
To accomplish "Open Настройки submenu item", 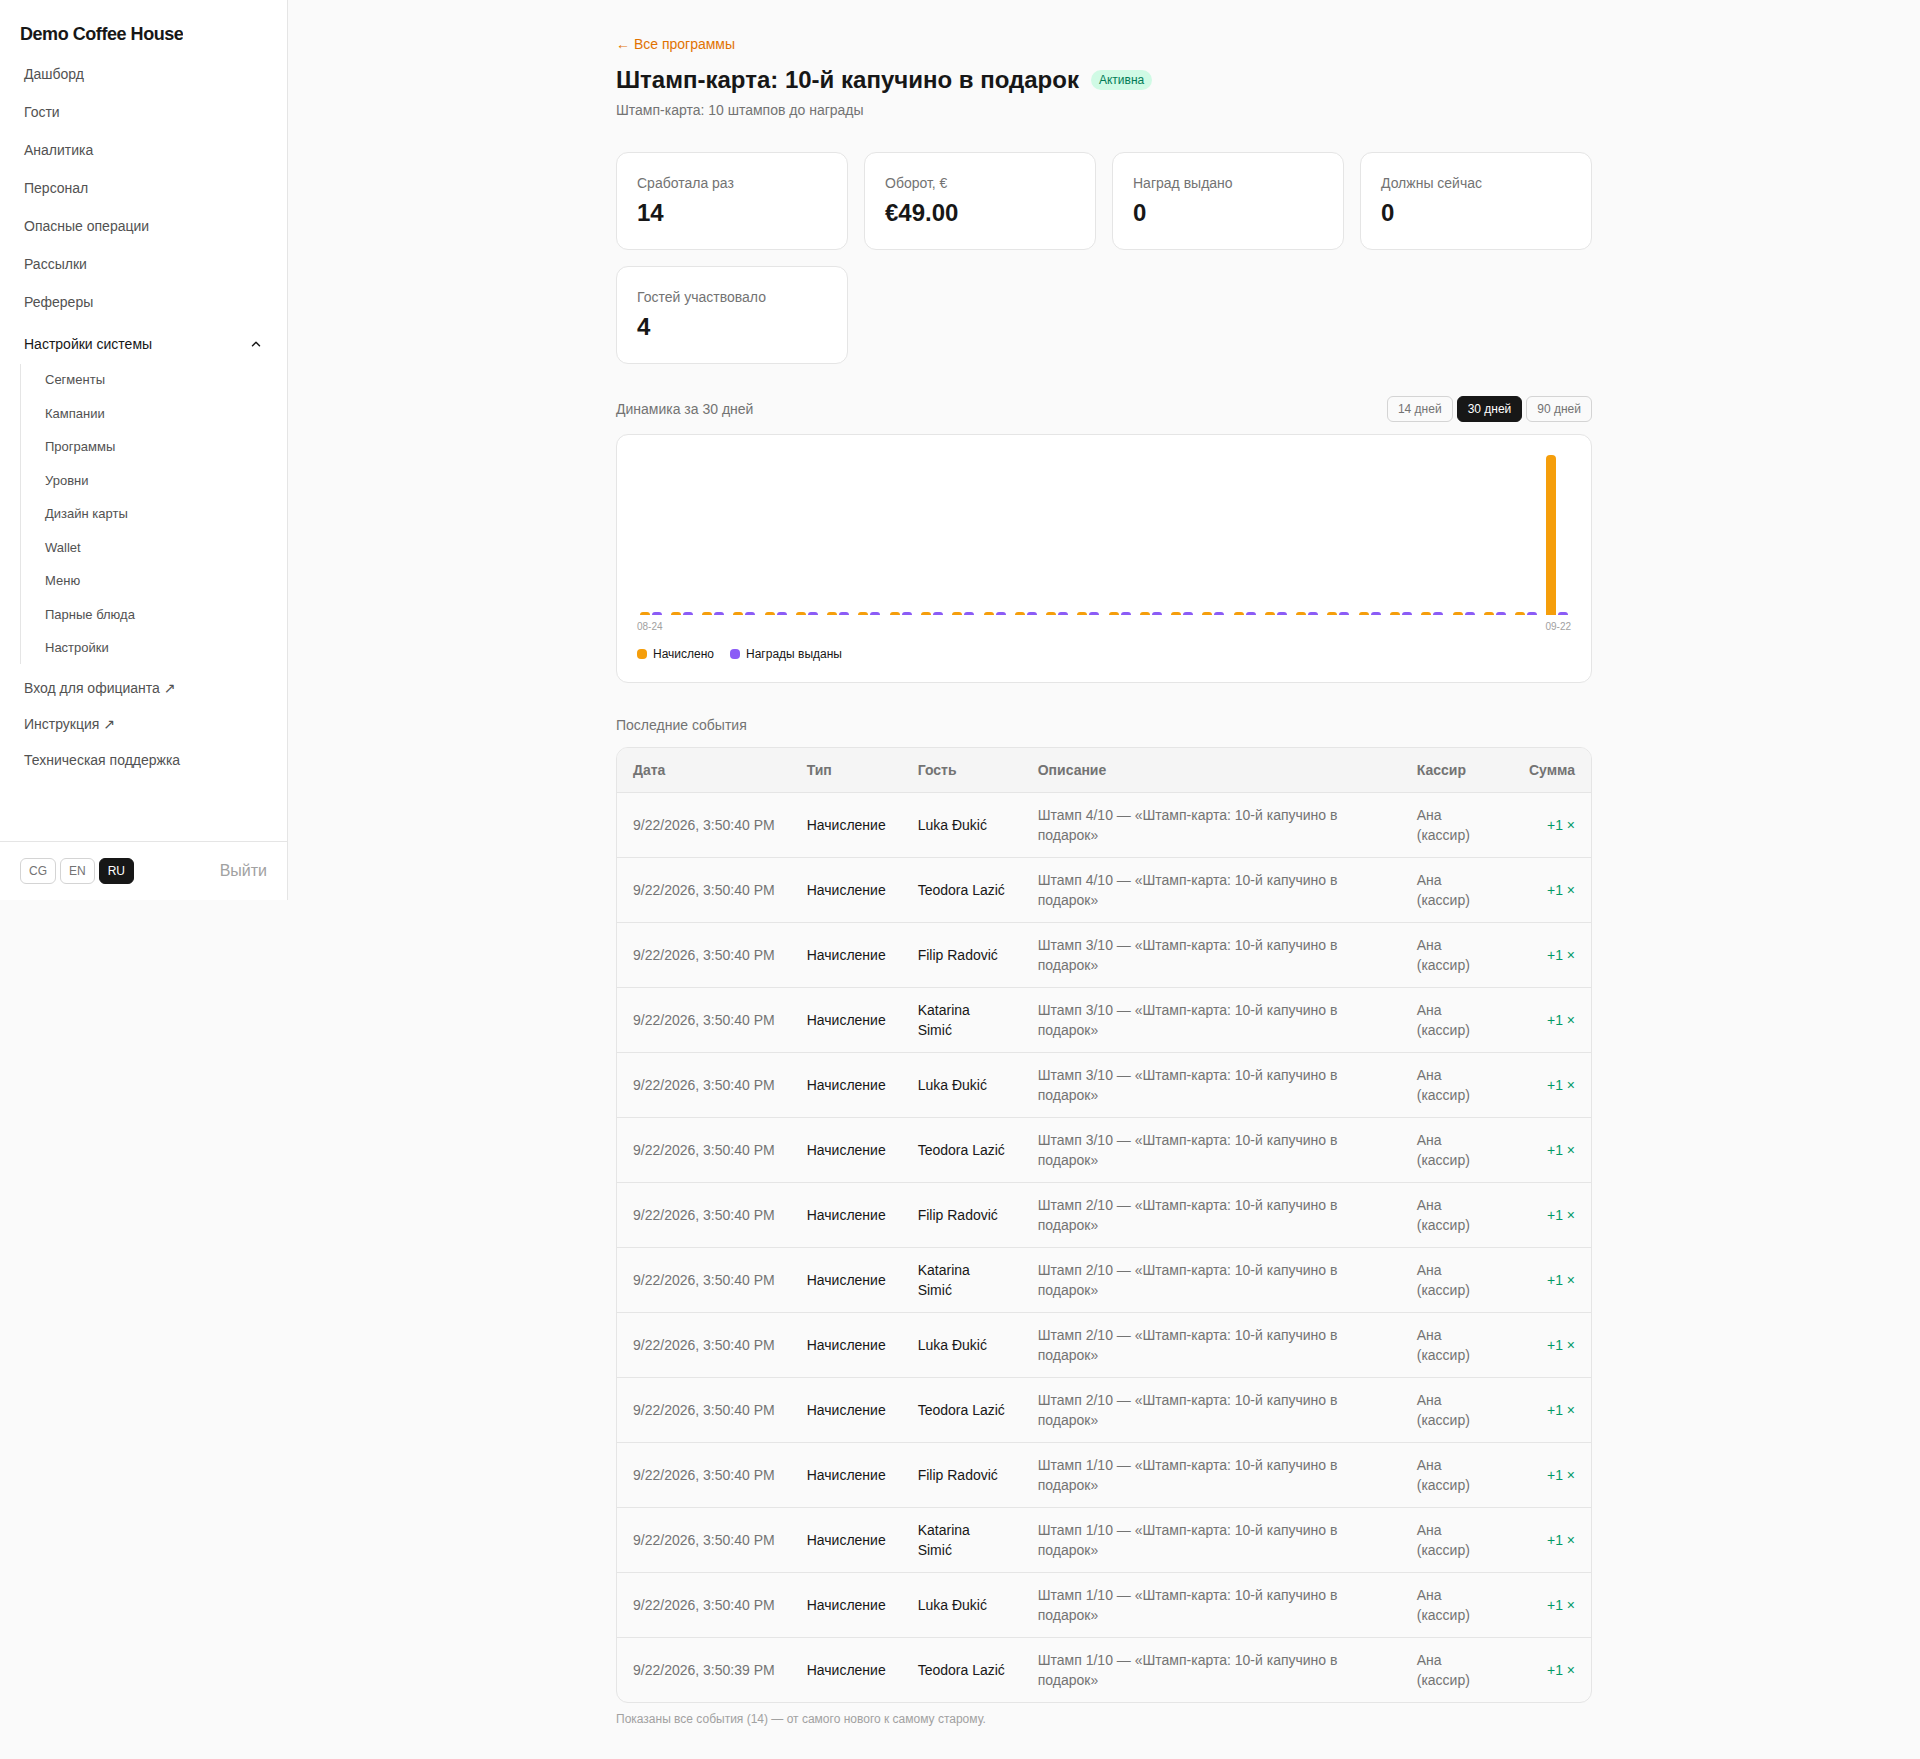I will (x=77, y=648).
